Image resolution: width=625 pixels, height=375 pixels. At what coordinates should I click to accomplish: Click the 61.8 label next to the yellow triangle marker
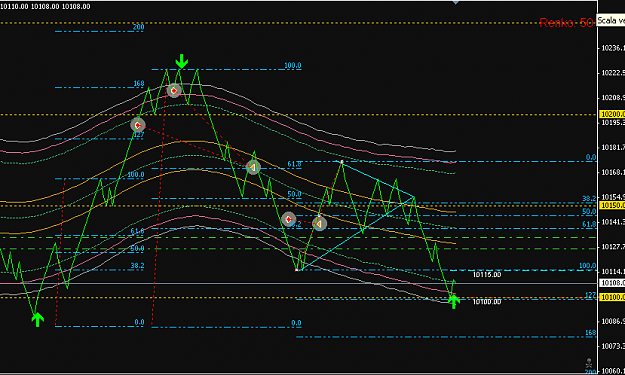pos(294,164)
